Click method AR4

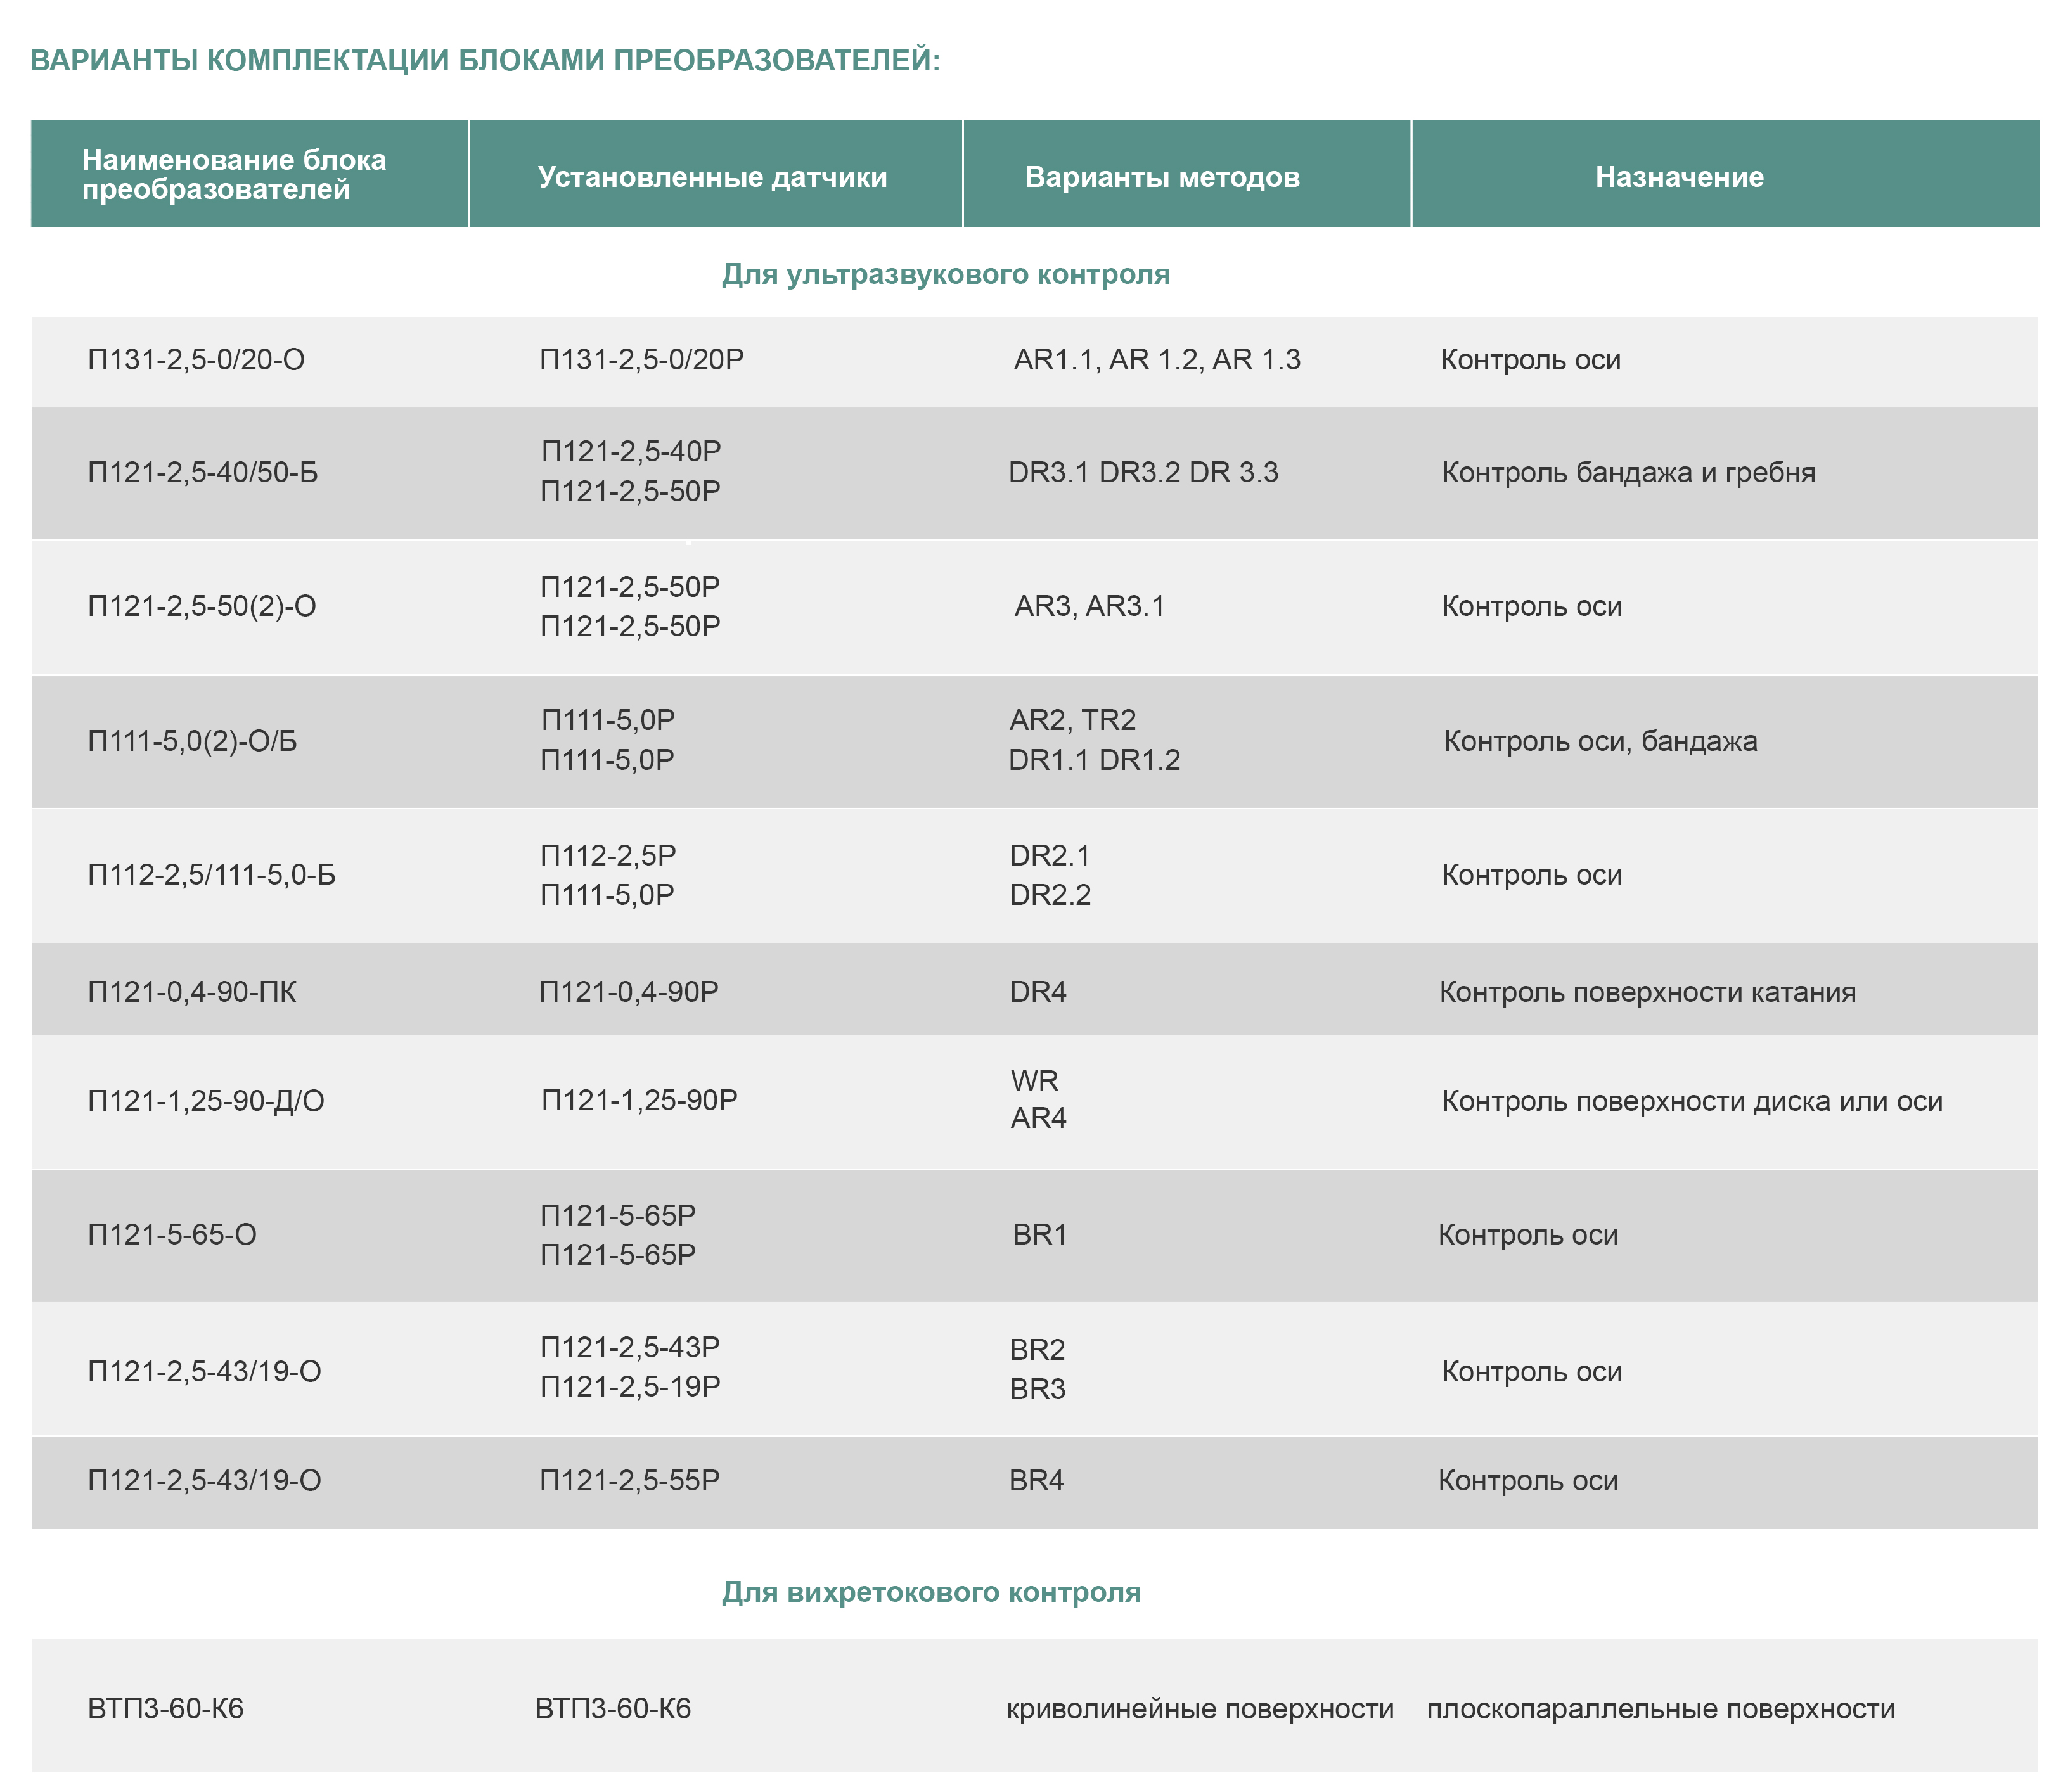point(1038,1118)
